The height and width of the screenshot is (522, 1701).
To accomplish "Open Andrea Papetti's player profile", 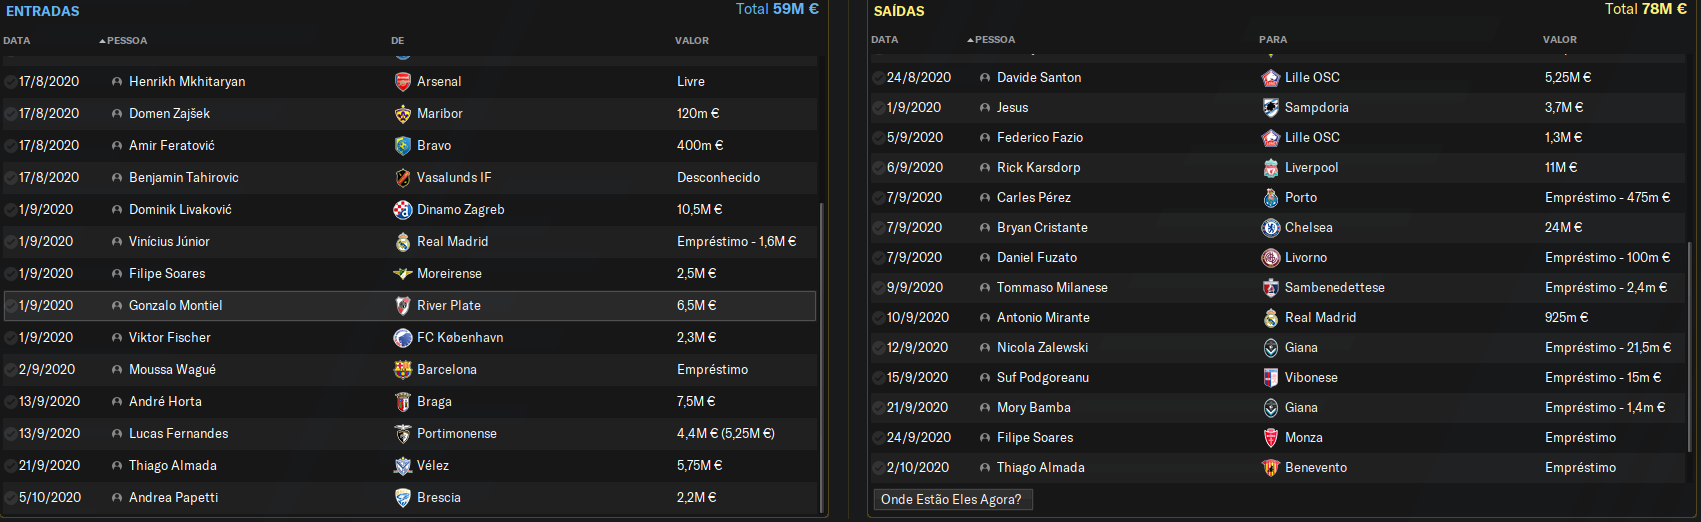I will [x=173, y=498].
